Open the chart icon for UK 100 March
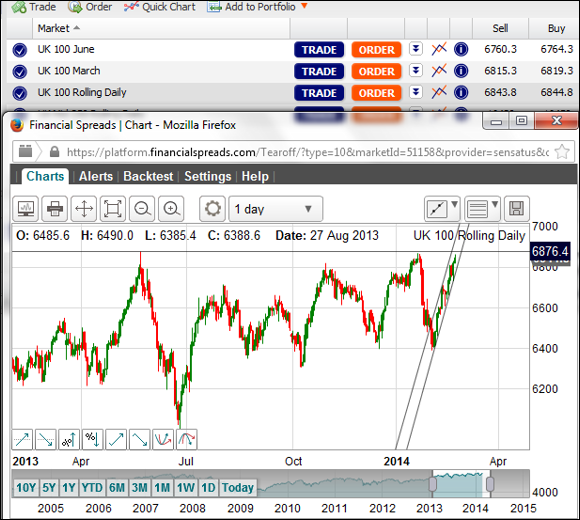Viewport: 580px width, 520px height. coord(439,70)
